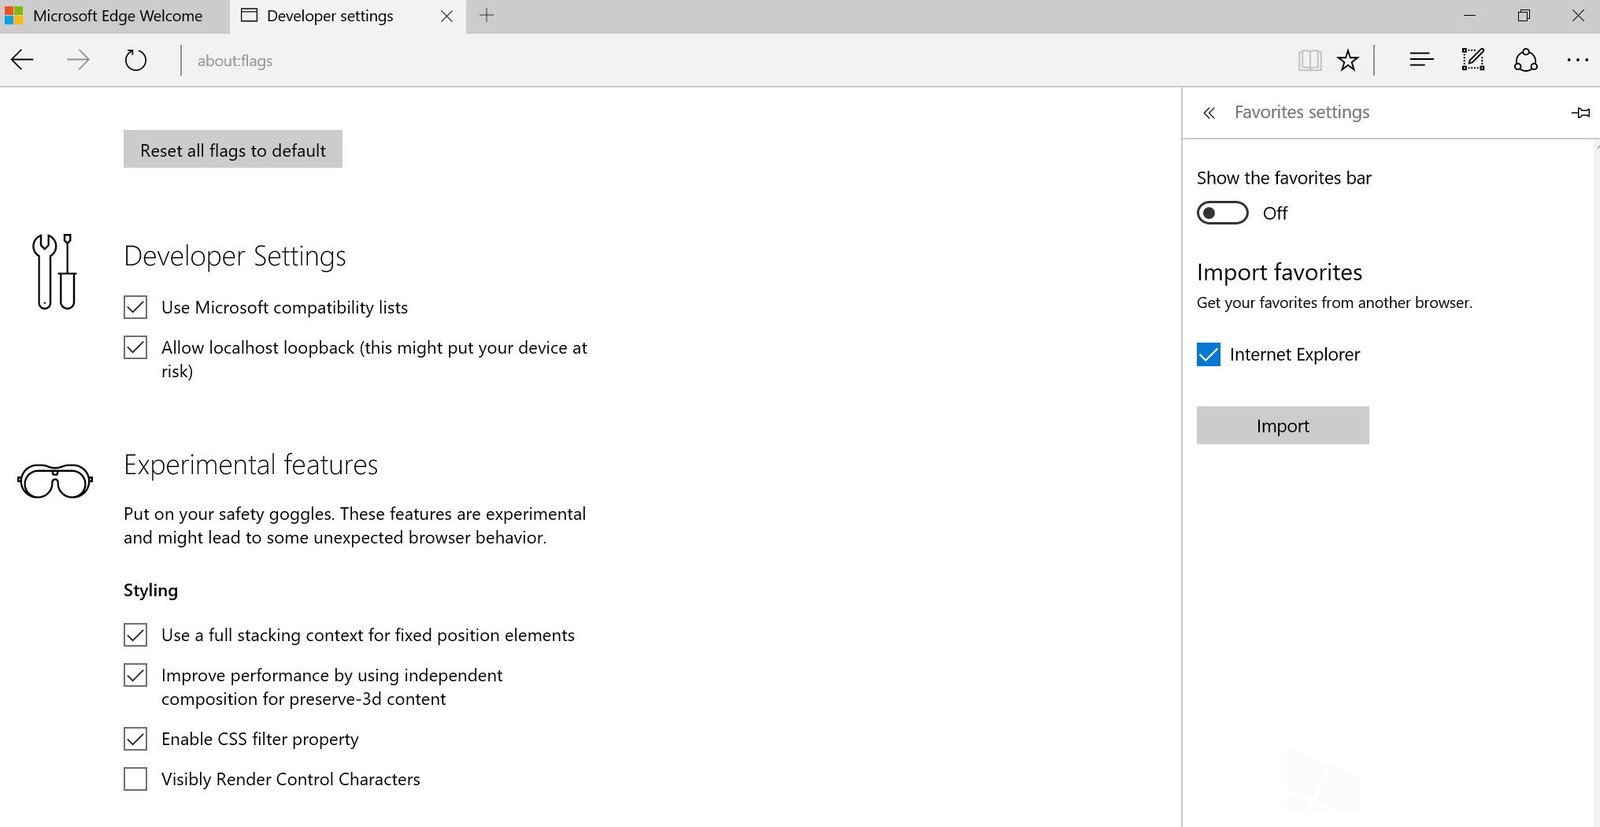The height and width of the screenshot is (827, 1600).
Task: Click the Share icon in toolbar
Action: [1525, 60]
